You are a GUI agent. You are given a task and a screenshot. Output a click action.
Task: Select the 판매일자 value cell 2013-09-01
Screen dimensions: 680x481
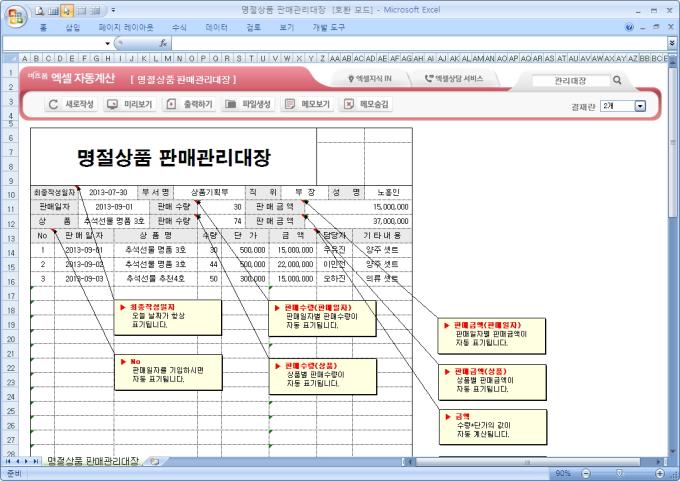114,207
